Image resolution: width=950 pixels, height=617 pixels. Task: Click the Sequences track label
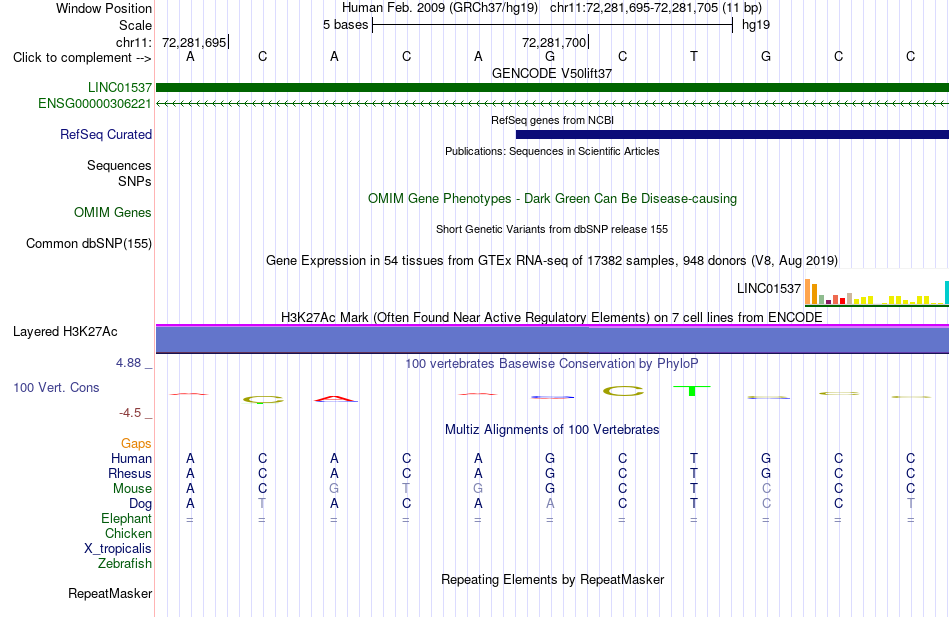tap(119, 165)
